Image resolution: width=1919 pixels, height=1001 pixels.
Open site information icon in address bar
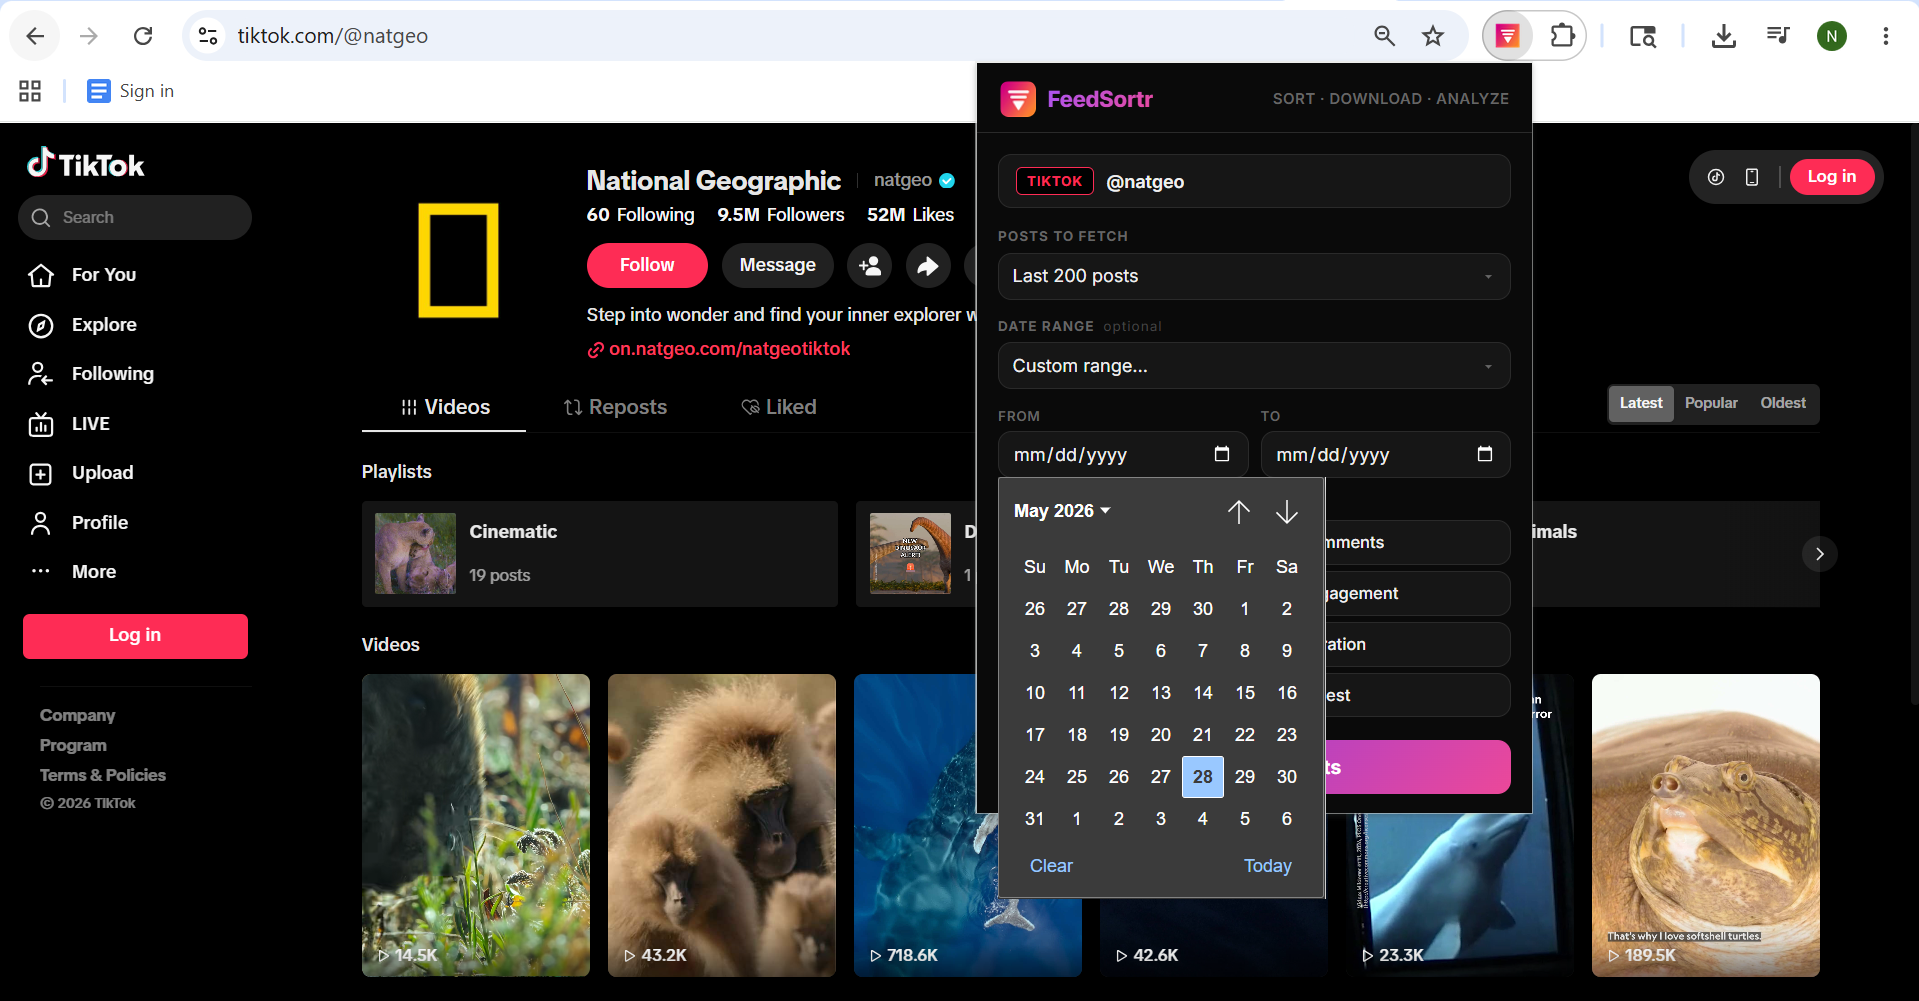coord(208,36)
